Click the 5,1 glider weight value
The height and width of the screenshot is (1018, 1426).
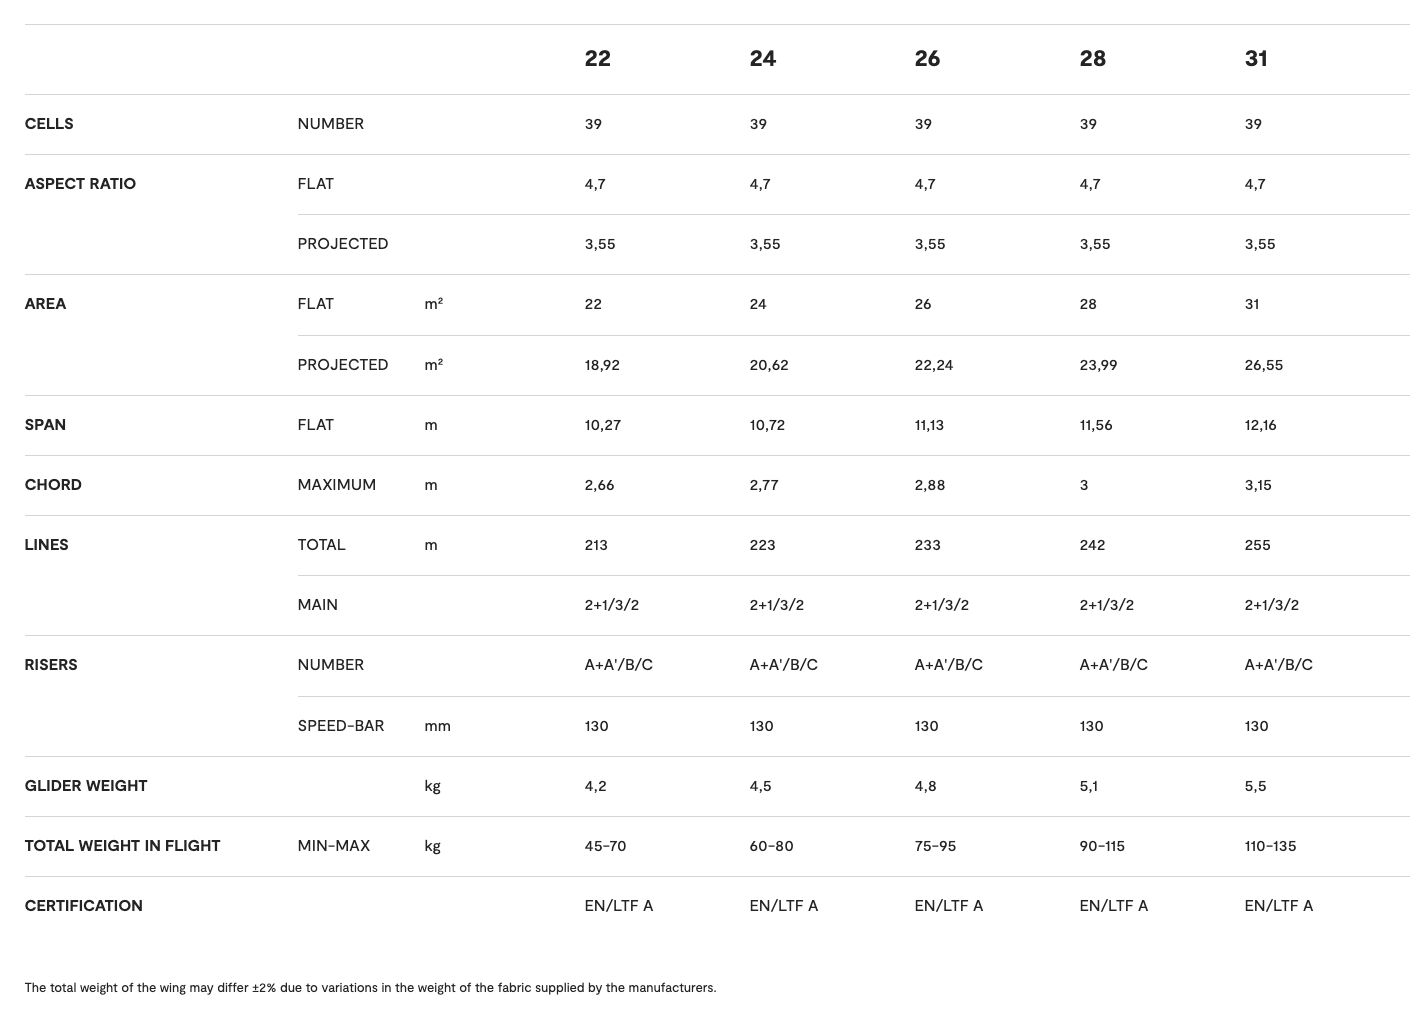(x=1088, y=786)
